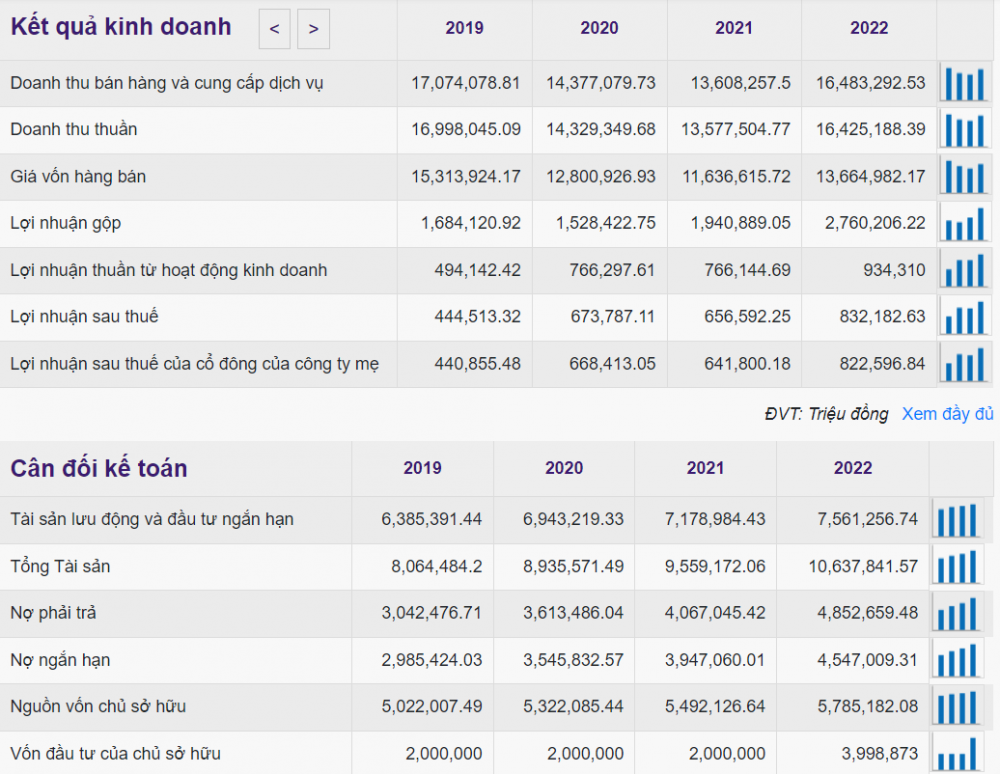
Task: Click the value 3,998,873
Action: 880,754
